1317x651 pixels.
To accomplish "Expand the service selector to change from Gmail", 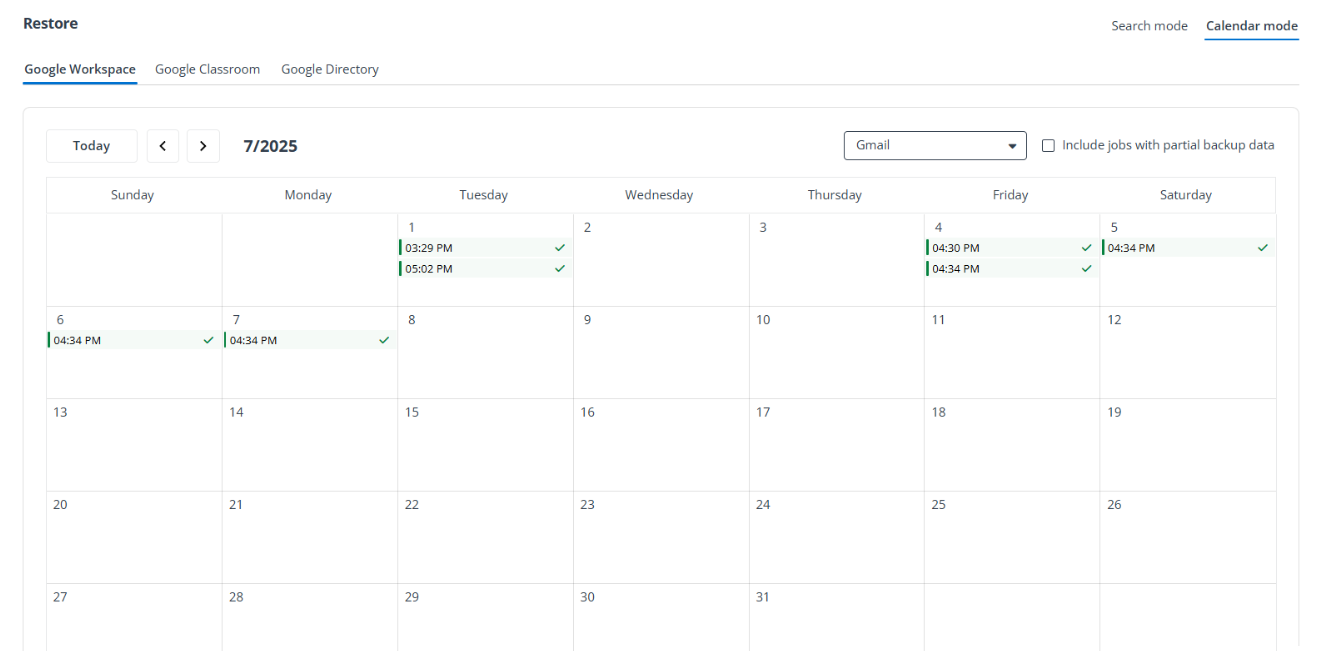I will point(934,145).
